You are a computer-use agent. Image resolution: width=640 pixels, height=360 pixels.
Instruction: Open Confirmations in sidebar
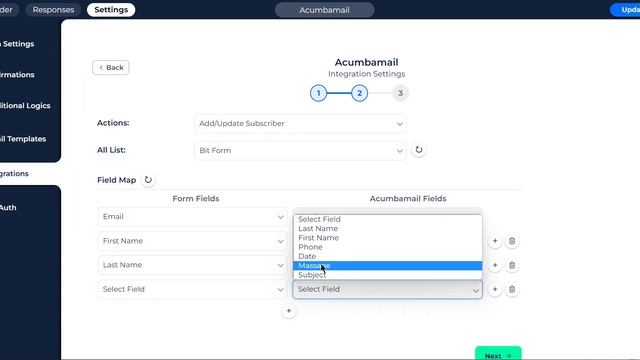click(x=17, y=75)
